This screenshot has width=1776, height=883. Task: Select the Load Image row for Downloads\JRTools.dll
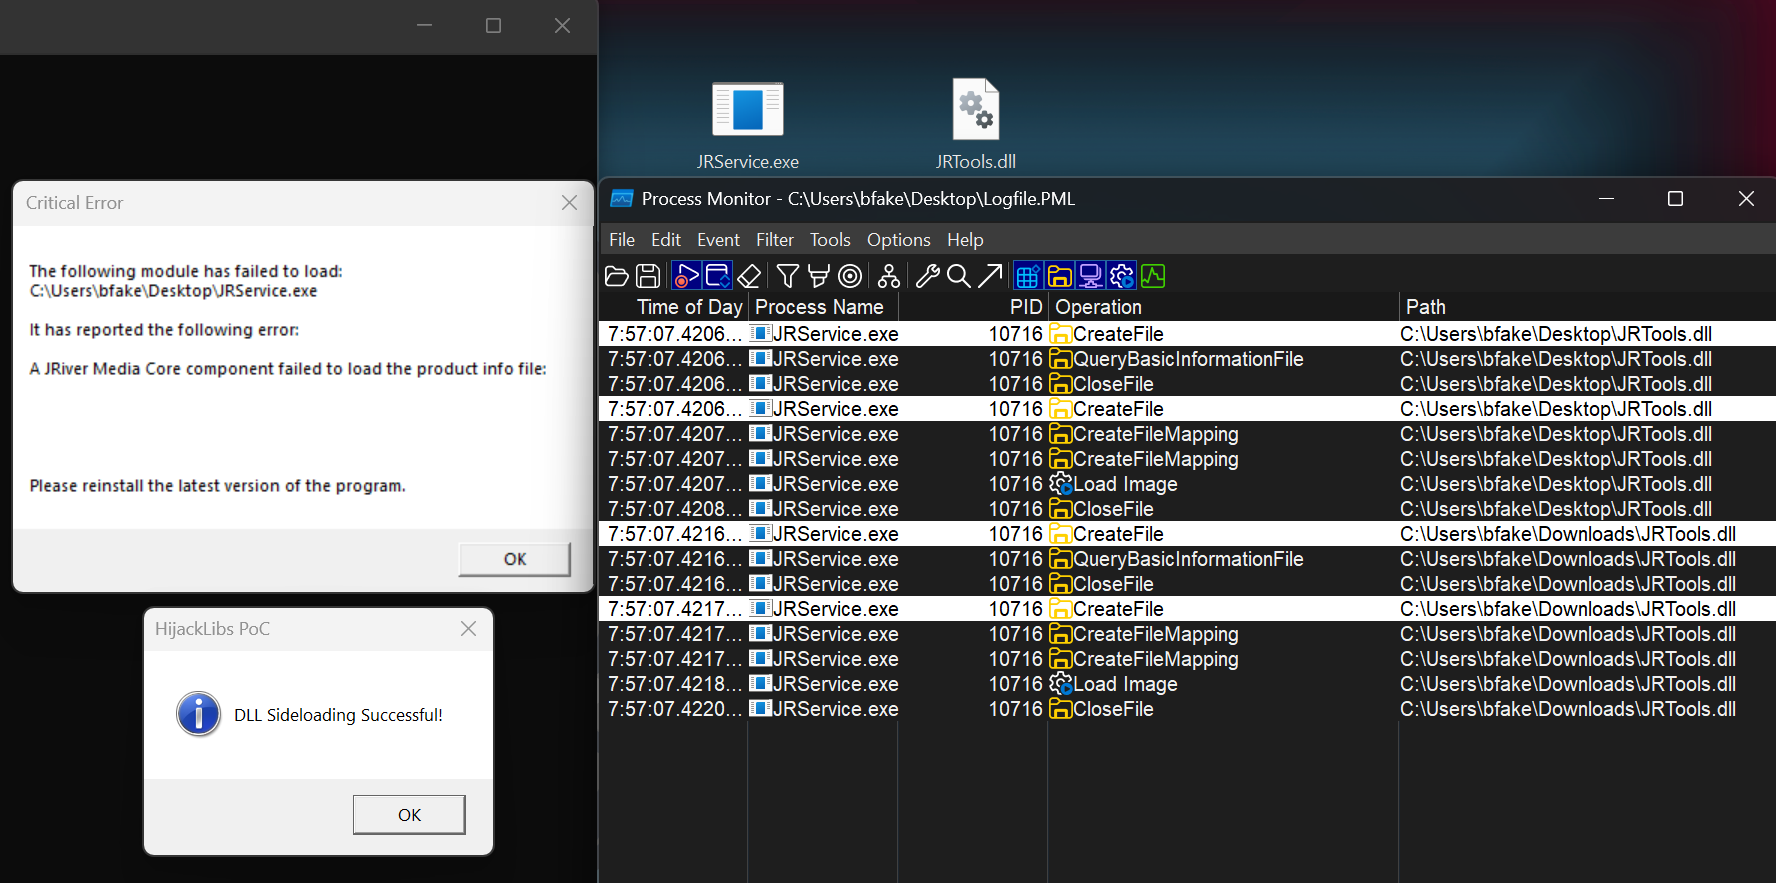1187,684
